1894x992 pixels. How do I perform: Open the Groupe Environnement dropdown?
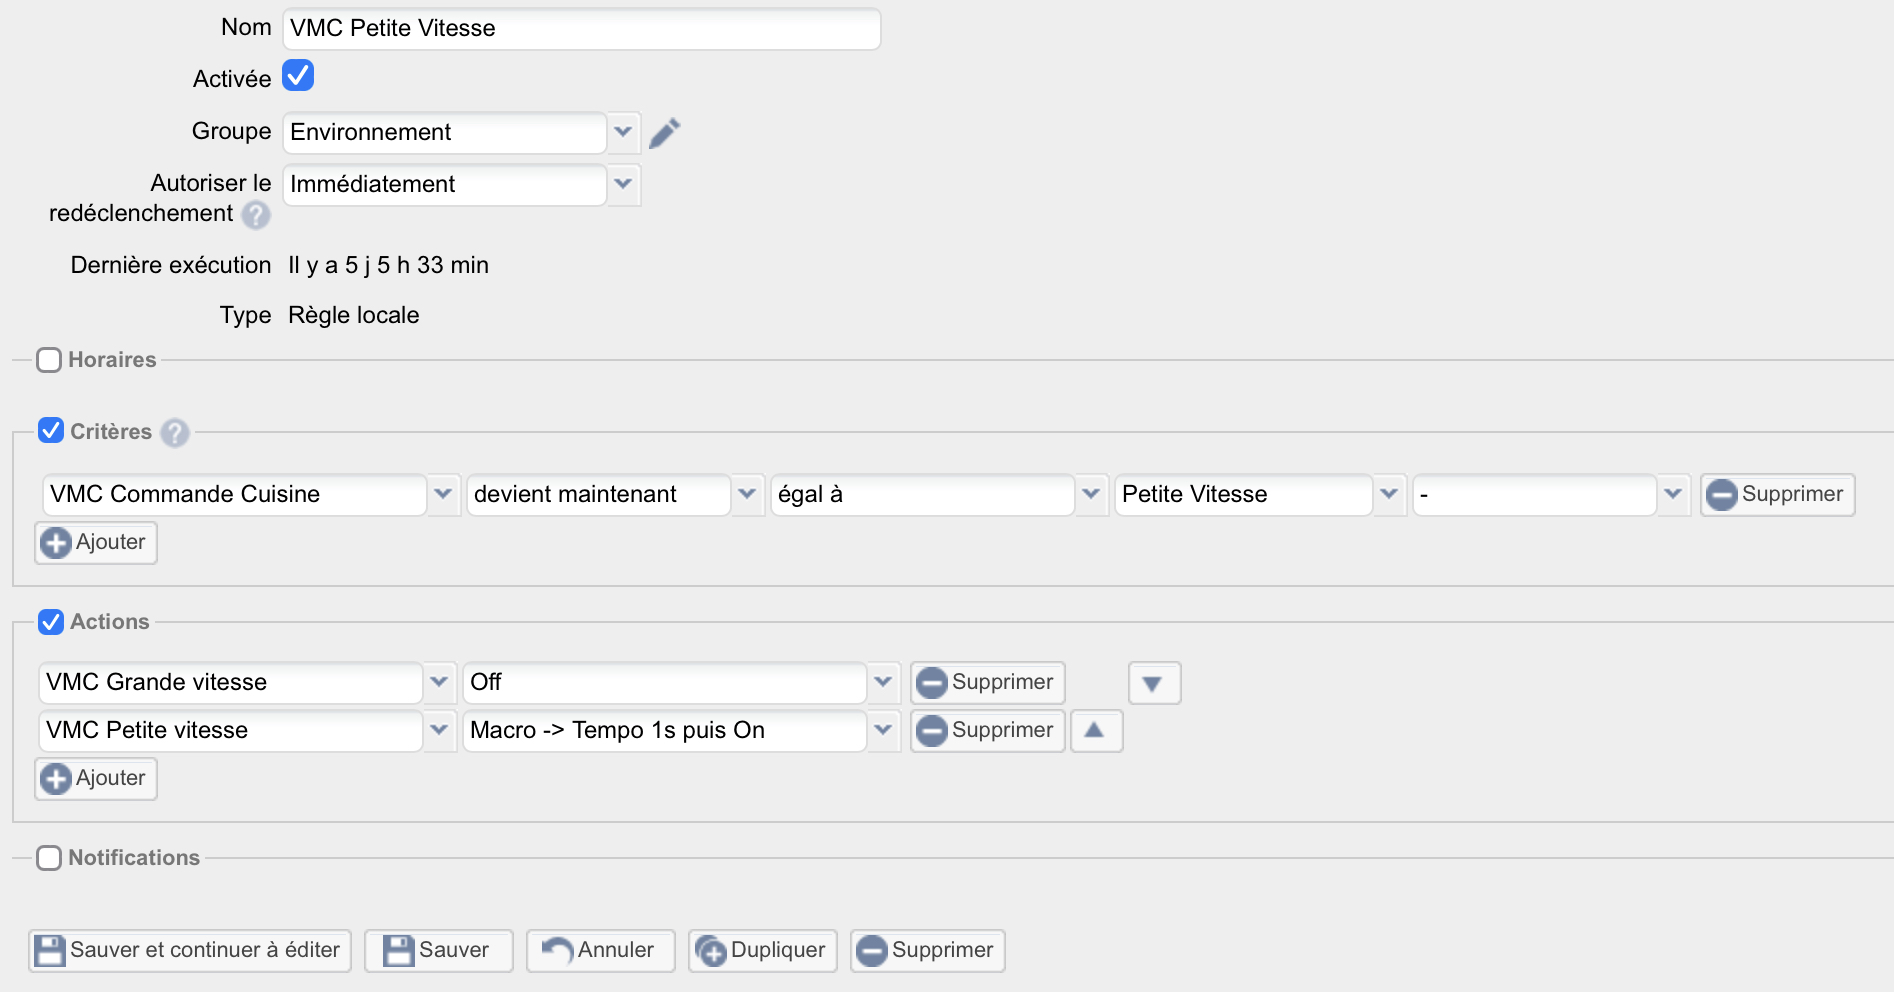coord(623,133)
